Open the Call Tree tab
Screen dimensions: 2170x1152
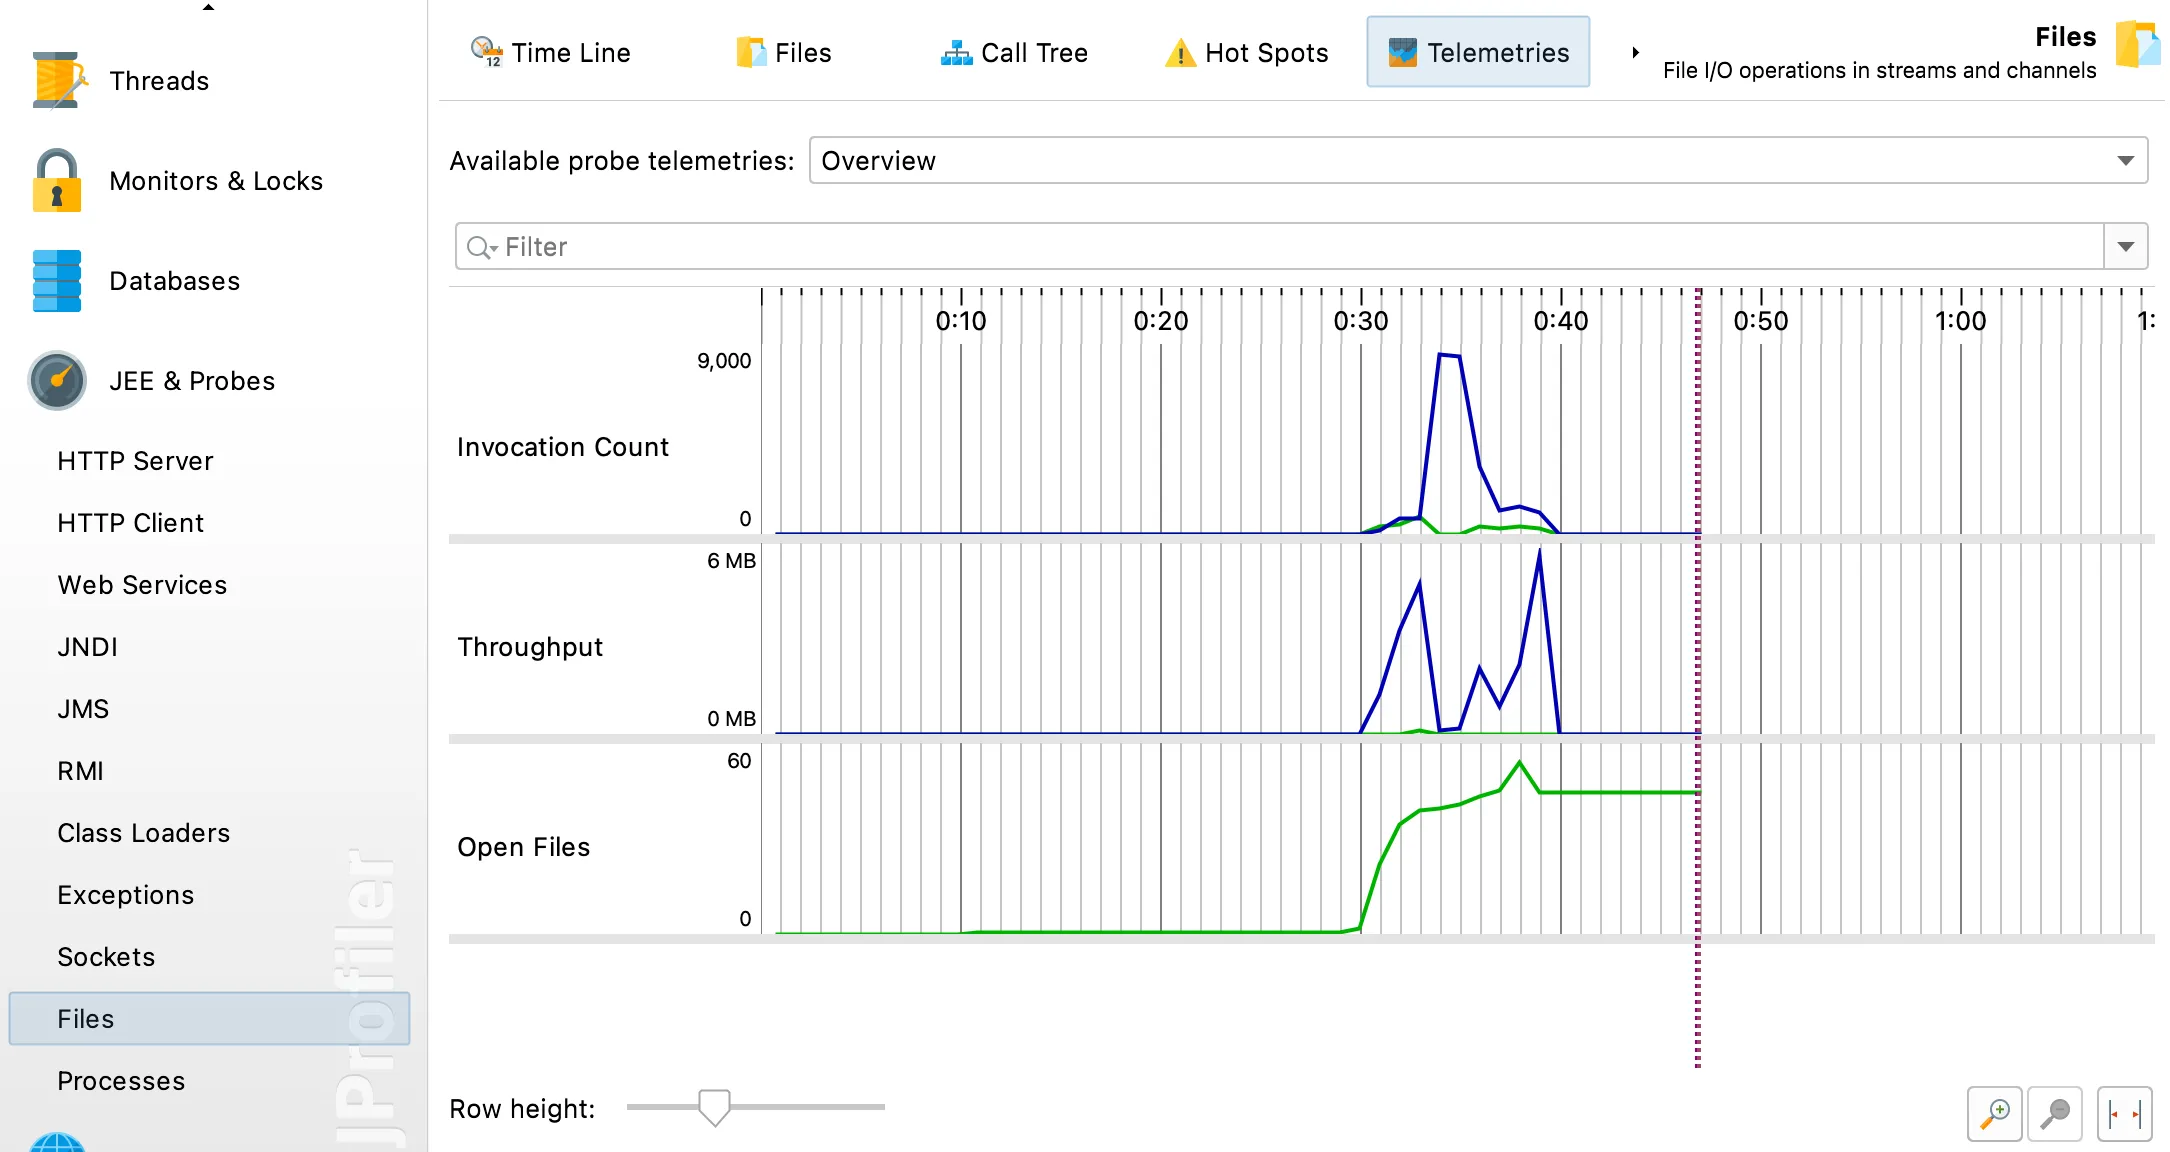click(1014, 52)
